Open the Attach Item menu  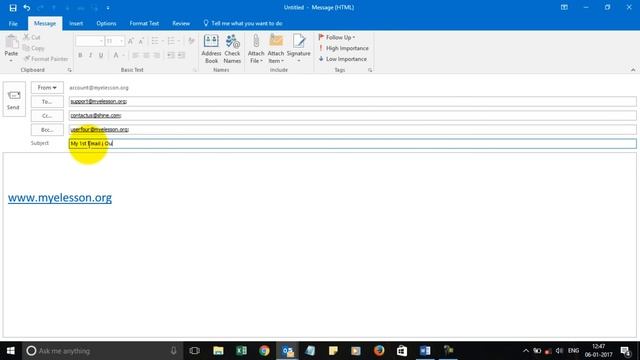(276, 49)
